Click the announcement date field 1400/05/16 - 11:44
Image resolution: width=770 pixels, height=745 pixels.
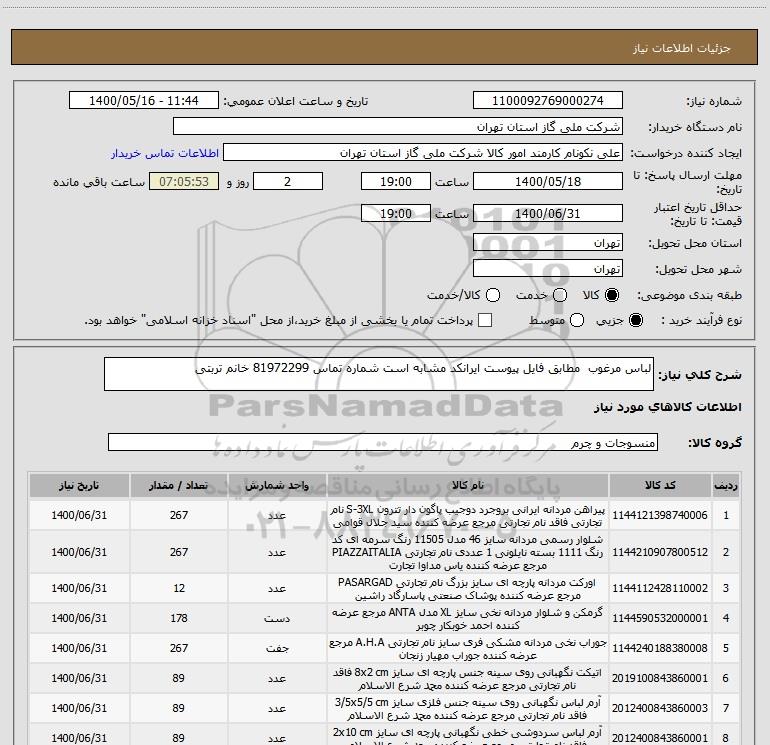(x=143, y=101)
